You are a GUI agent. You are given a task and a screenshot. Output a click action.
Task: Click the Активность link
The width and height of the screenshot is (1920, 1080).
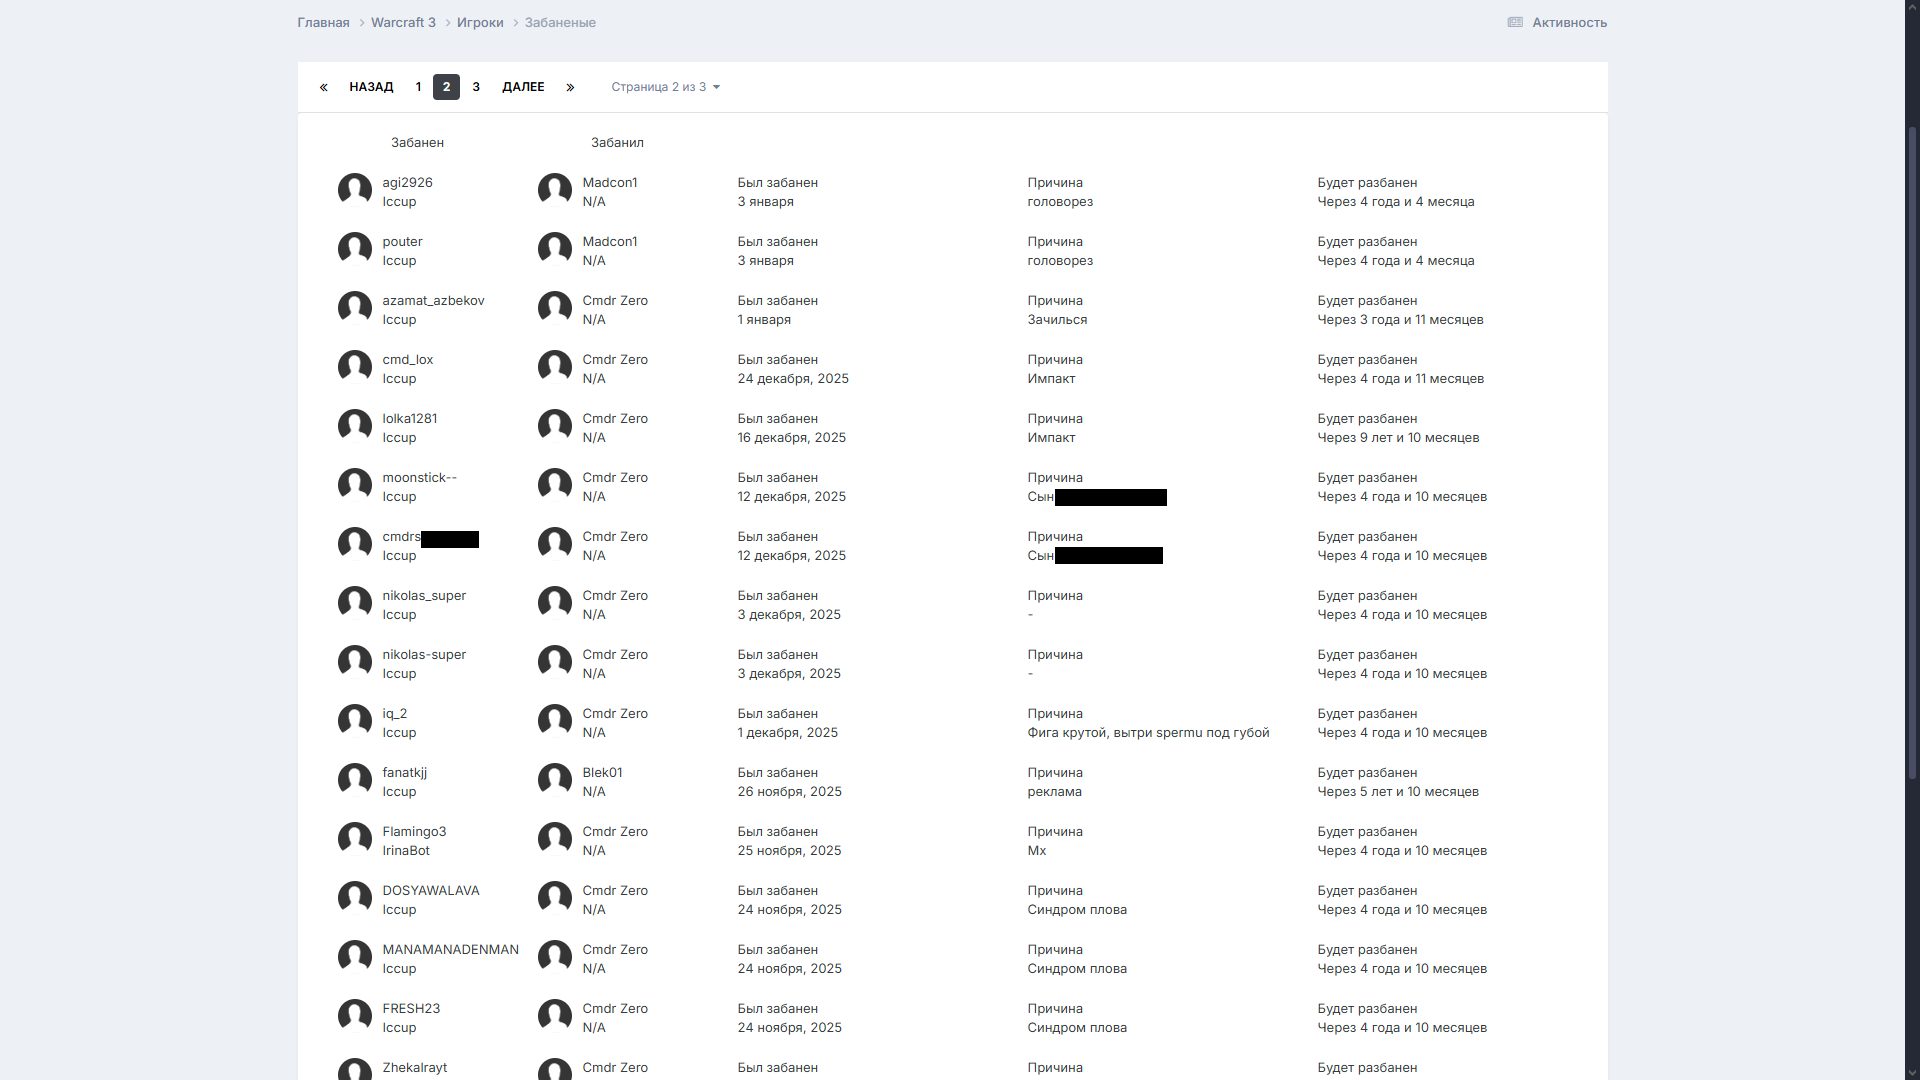tap(1569, 22)
